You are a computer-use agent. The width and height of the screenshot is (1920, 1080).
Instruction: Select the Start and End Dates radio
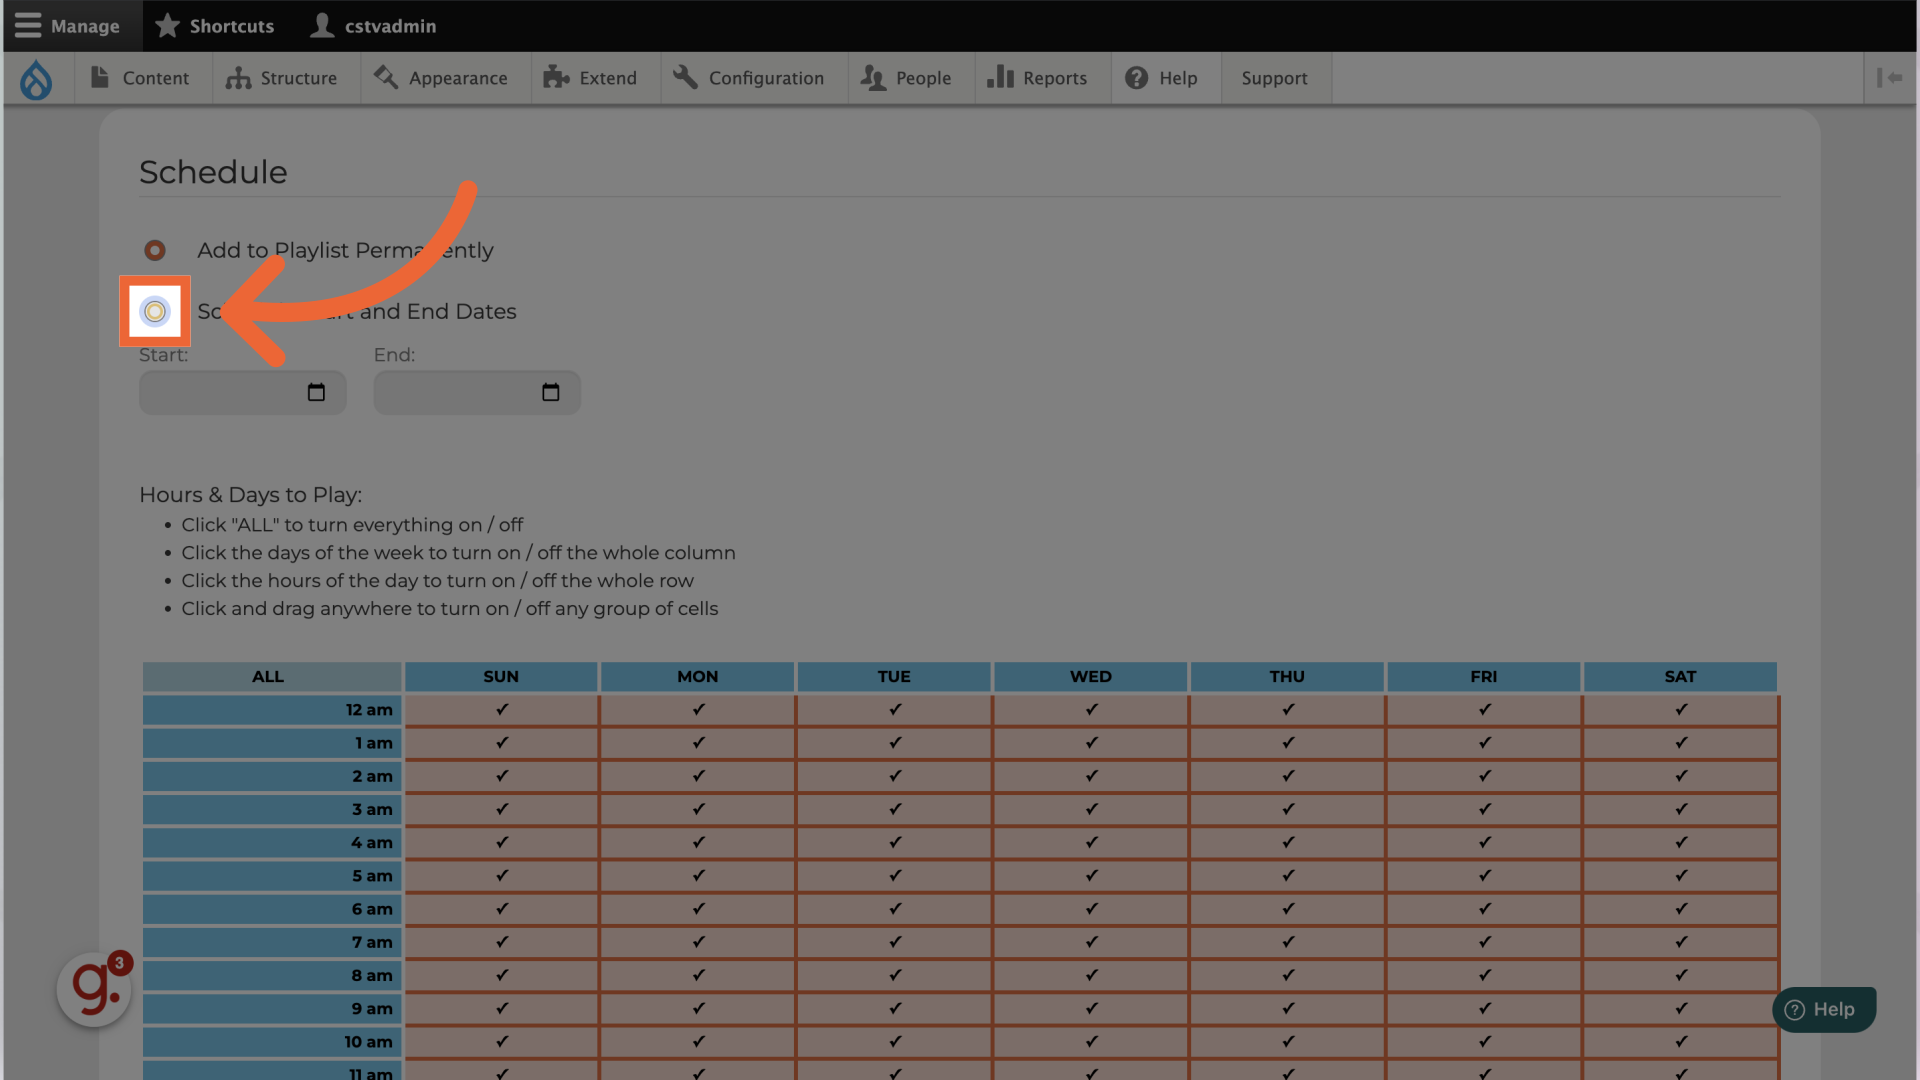(155, 311)
